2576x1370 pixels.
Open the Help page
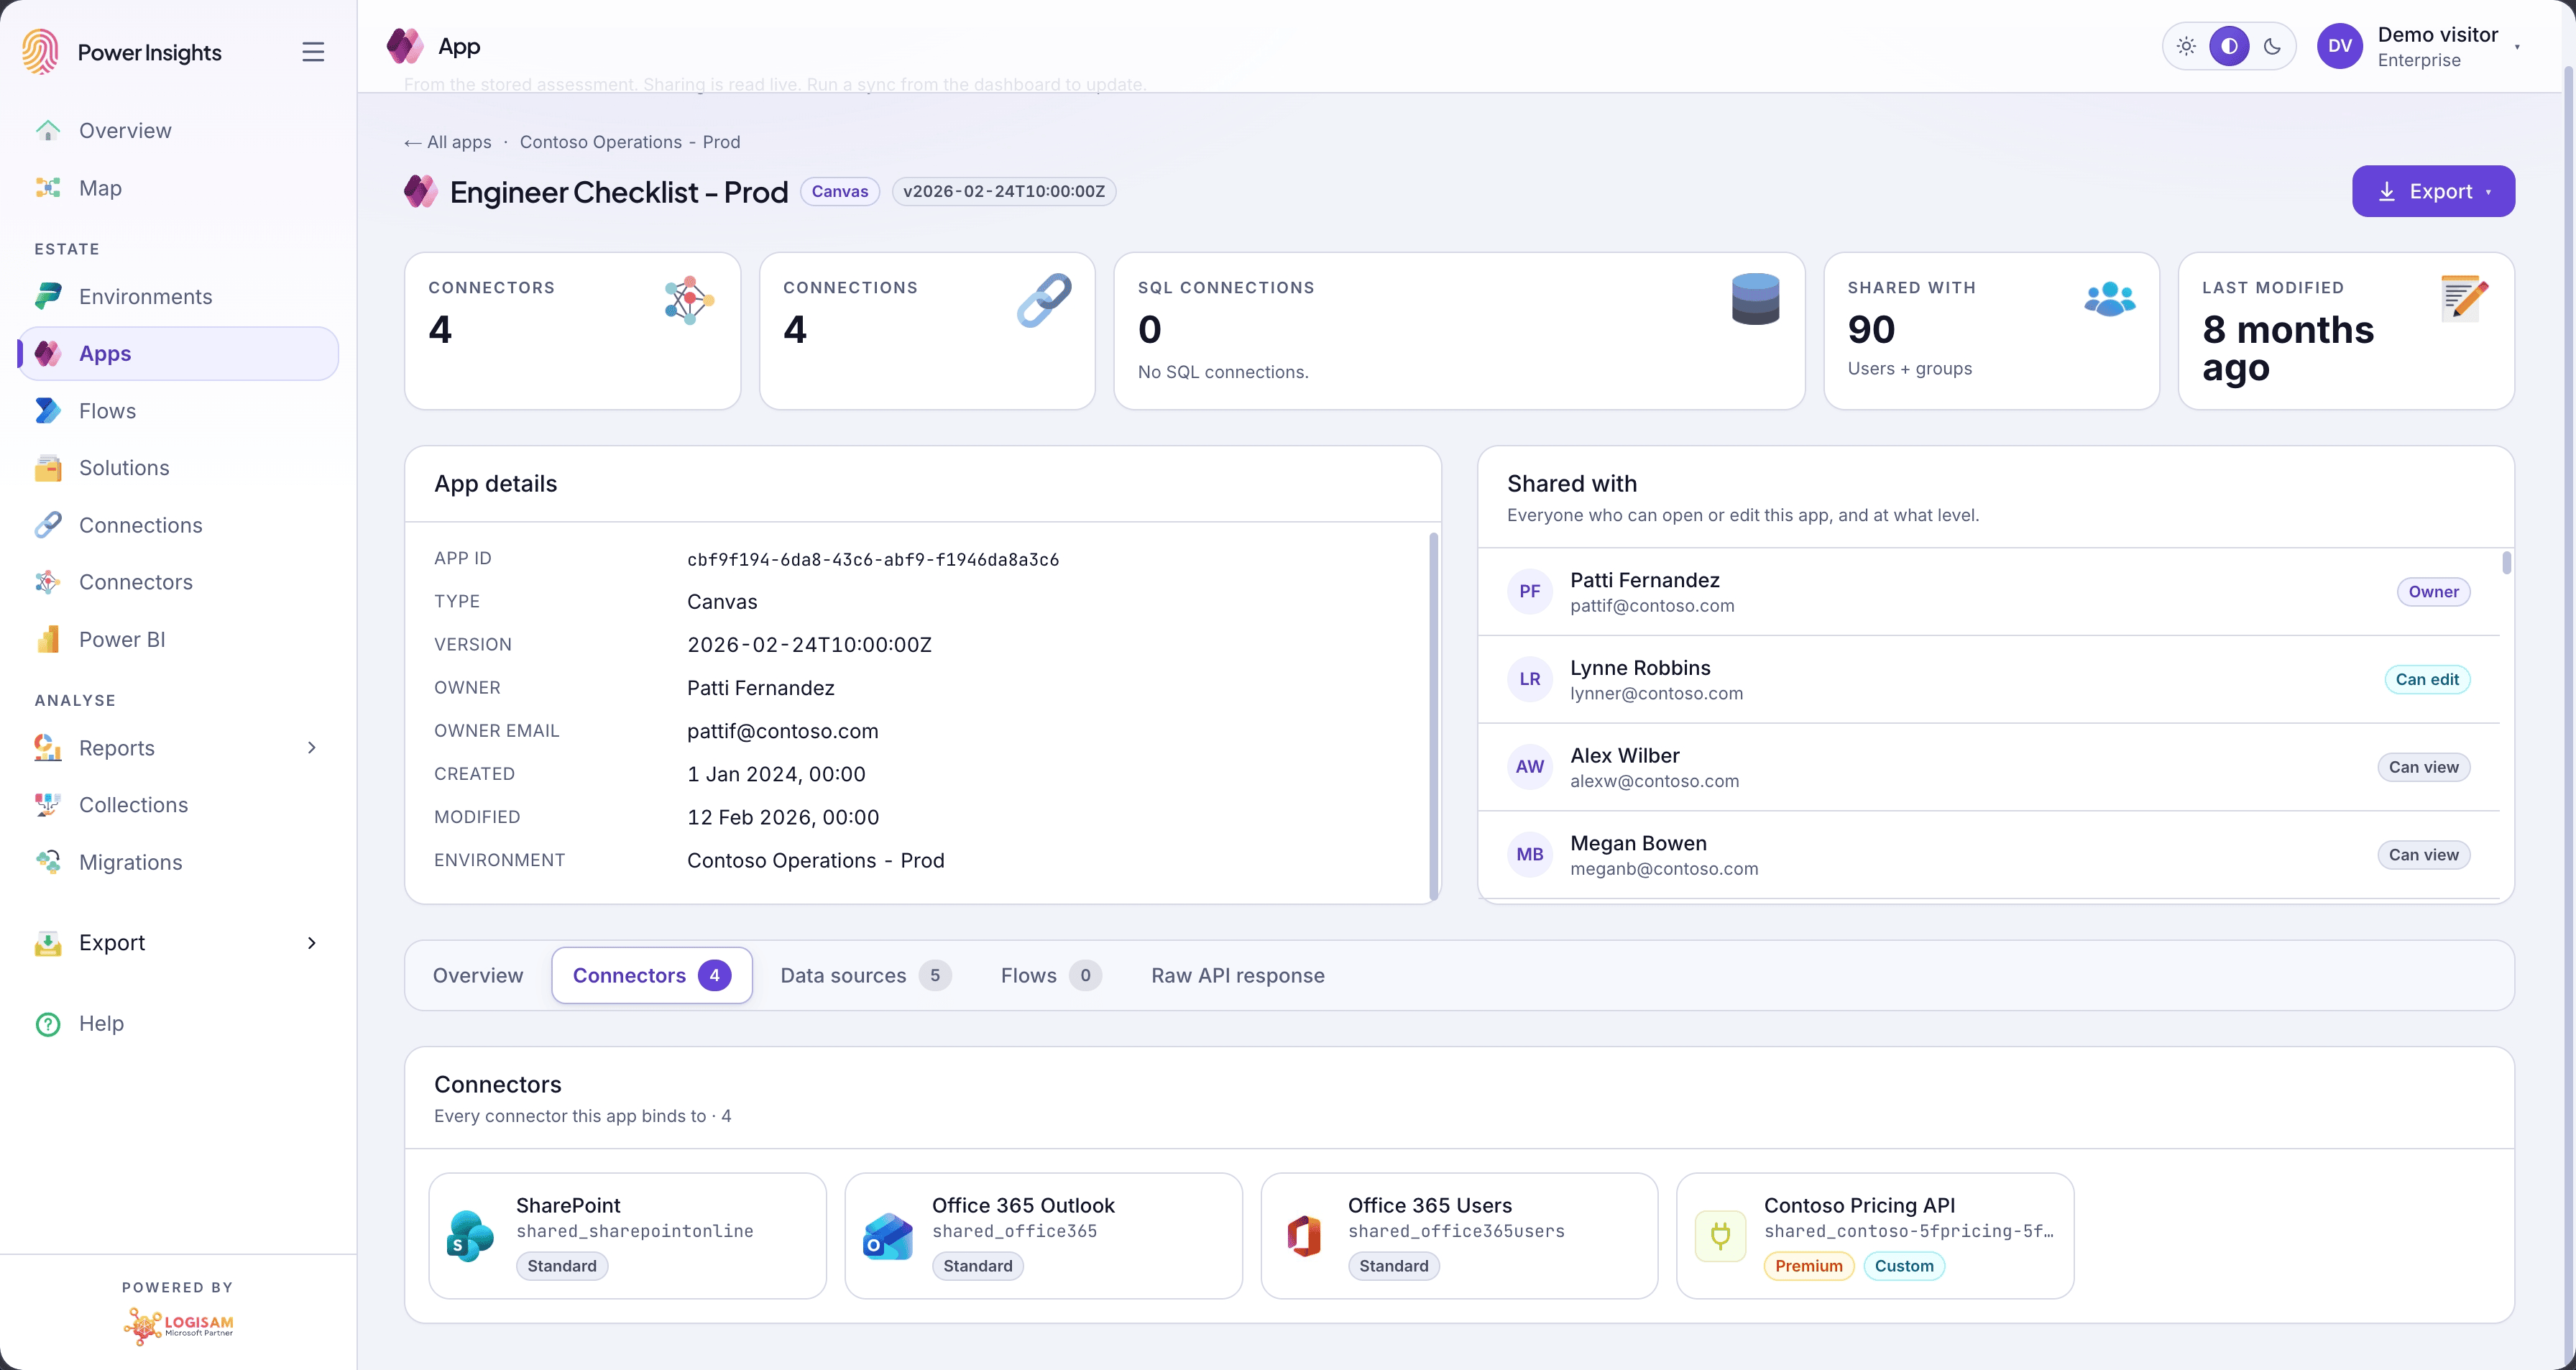(x=178, y=1024)
